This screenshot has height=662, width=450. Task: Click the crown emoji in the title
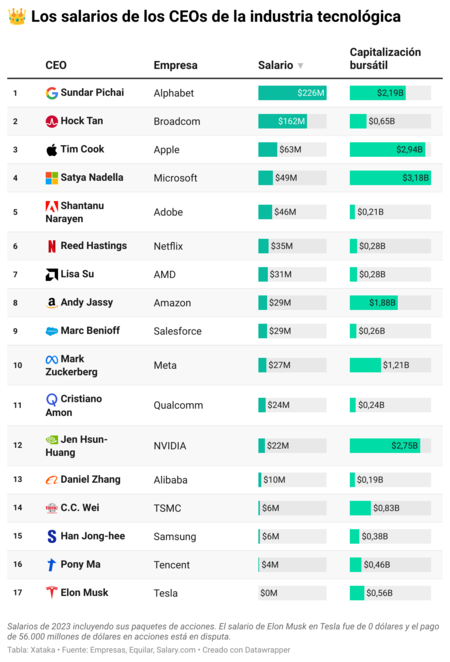pos(17,17)
